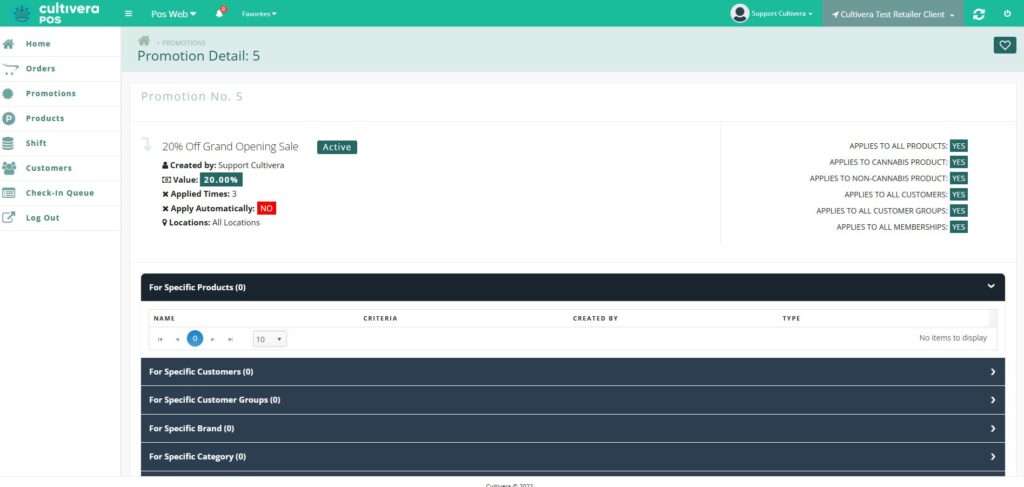This screenshot has width=1024, height=487.
Task: Go to next page arrow in product grid
Action: pyautogui.click(x=213, y=339)
